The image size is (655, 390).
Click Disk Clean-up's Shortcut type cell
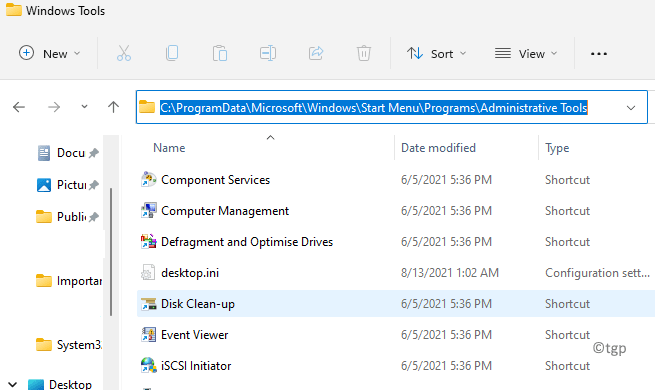567,304
